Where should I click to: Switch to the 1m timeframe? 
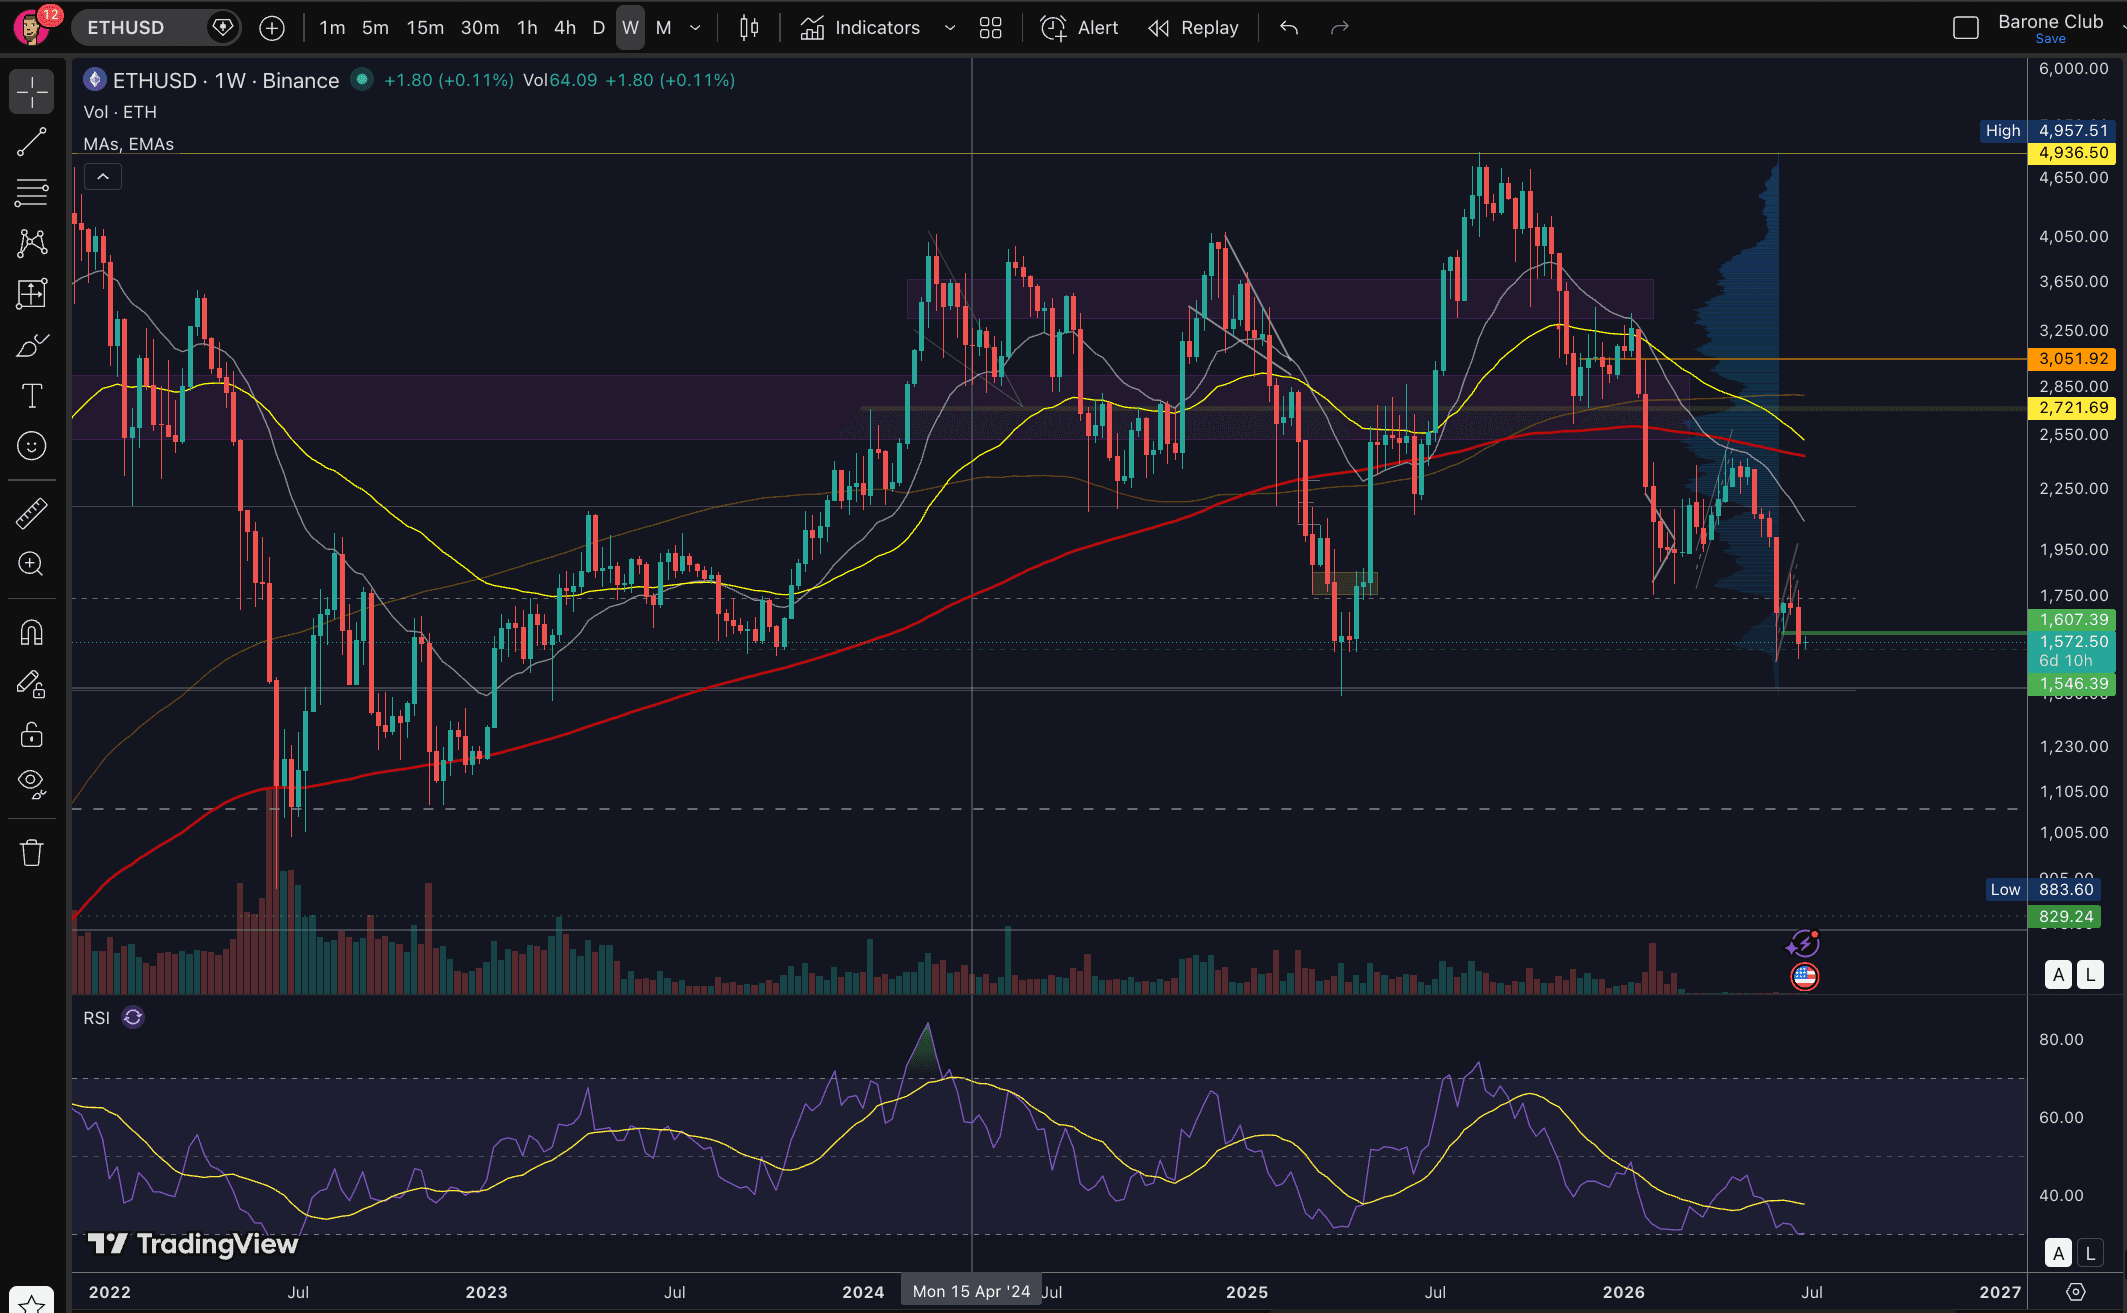[x=332, y=28]
